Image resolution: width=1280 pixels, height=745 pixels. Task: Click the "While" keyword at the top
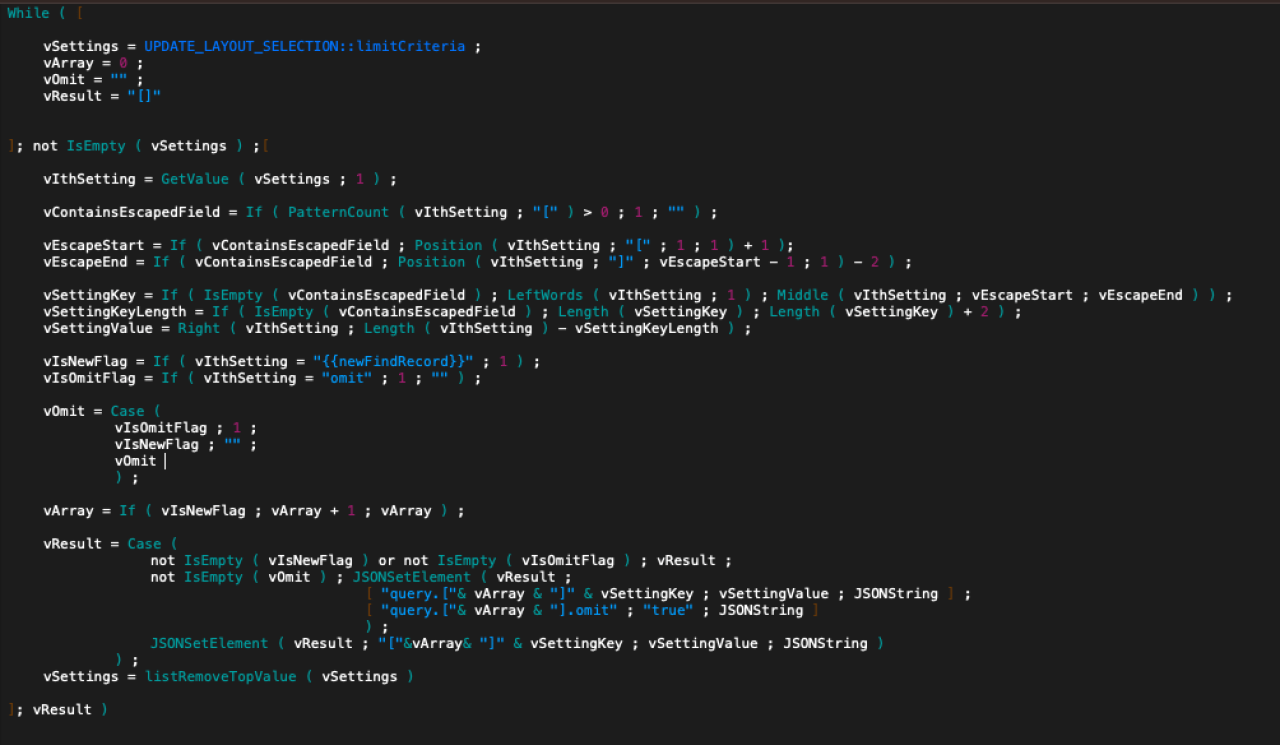29,13
